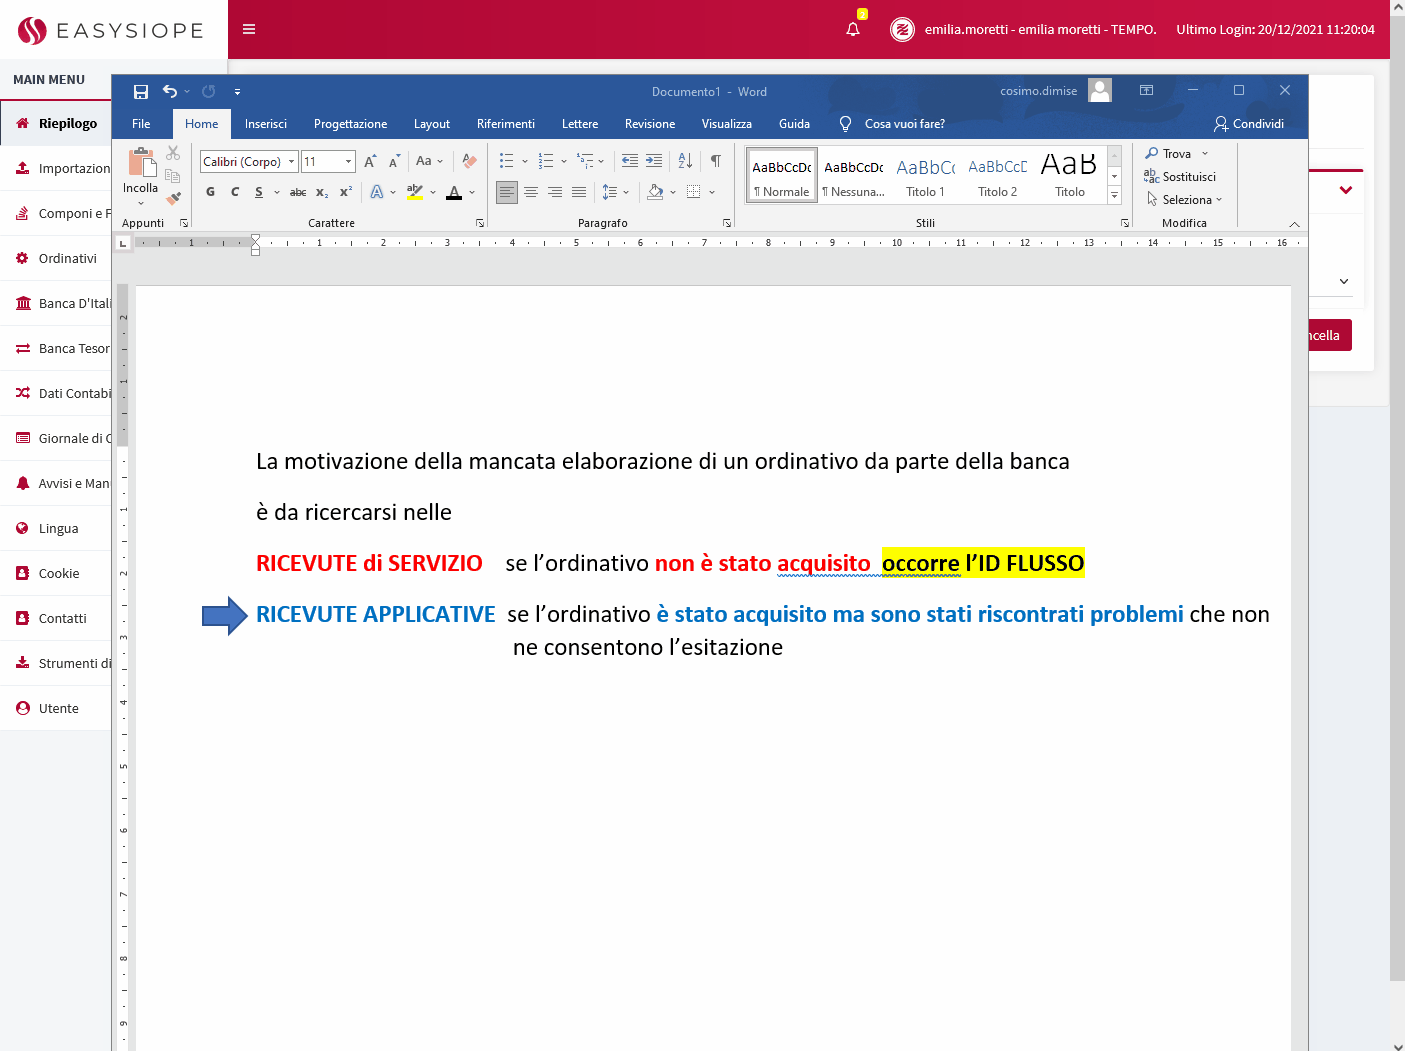
Task: Increase paragraph indent
Action: click(654, 161)
